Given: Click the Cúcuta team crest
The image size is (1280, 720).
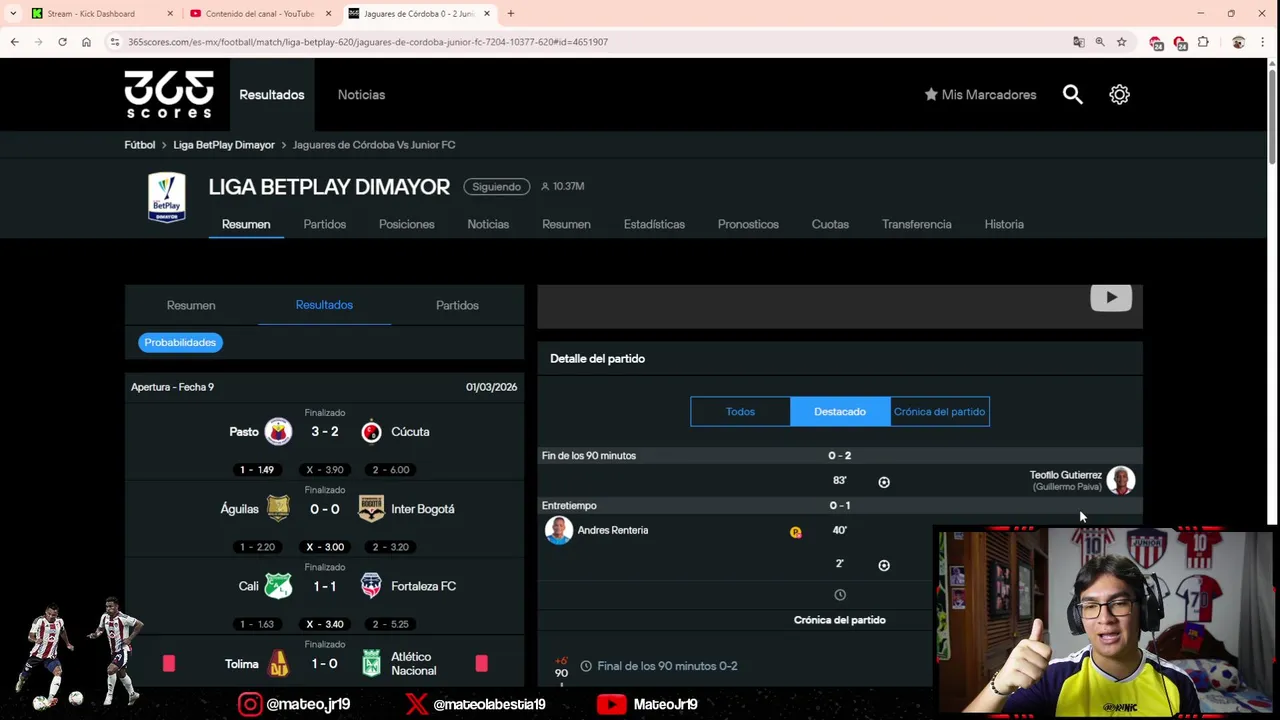Looking at the screenshot, I should (371, 431).
